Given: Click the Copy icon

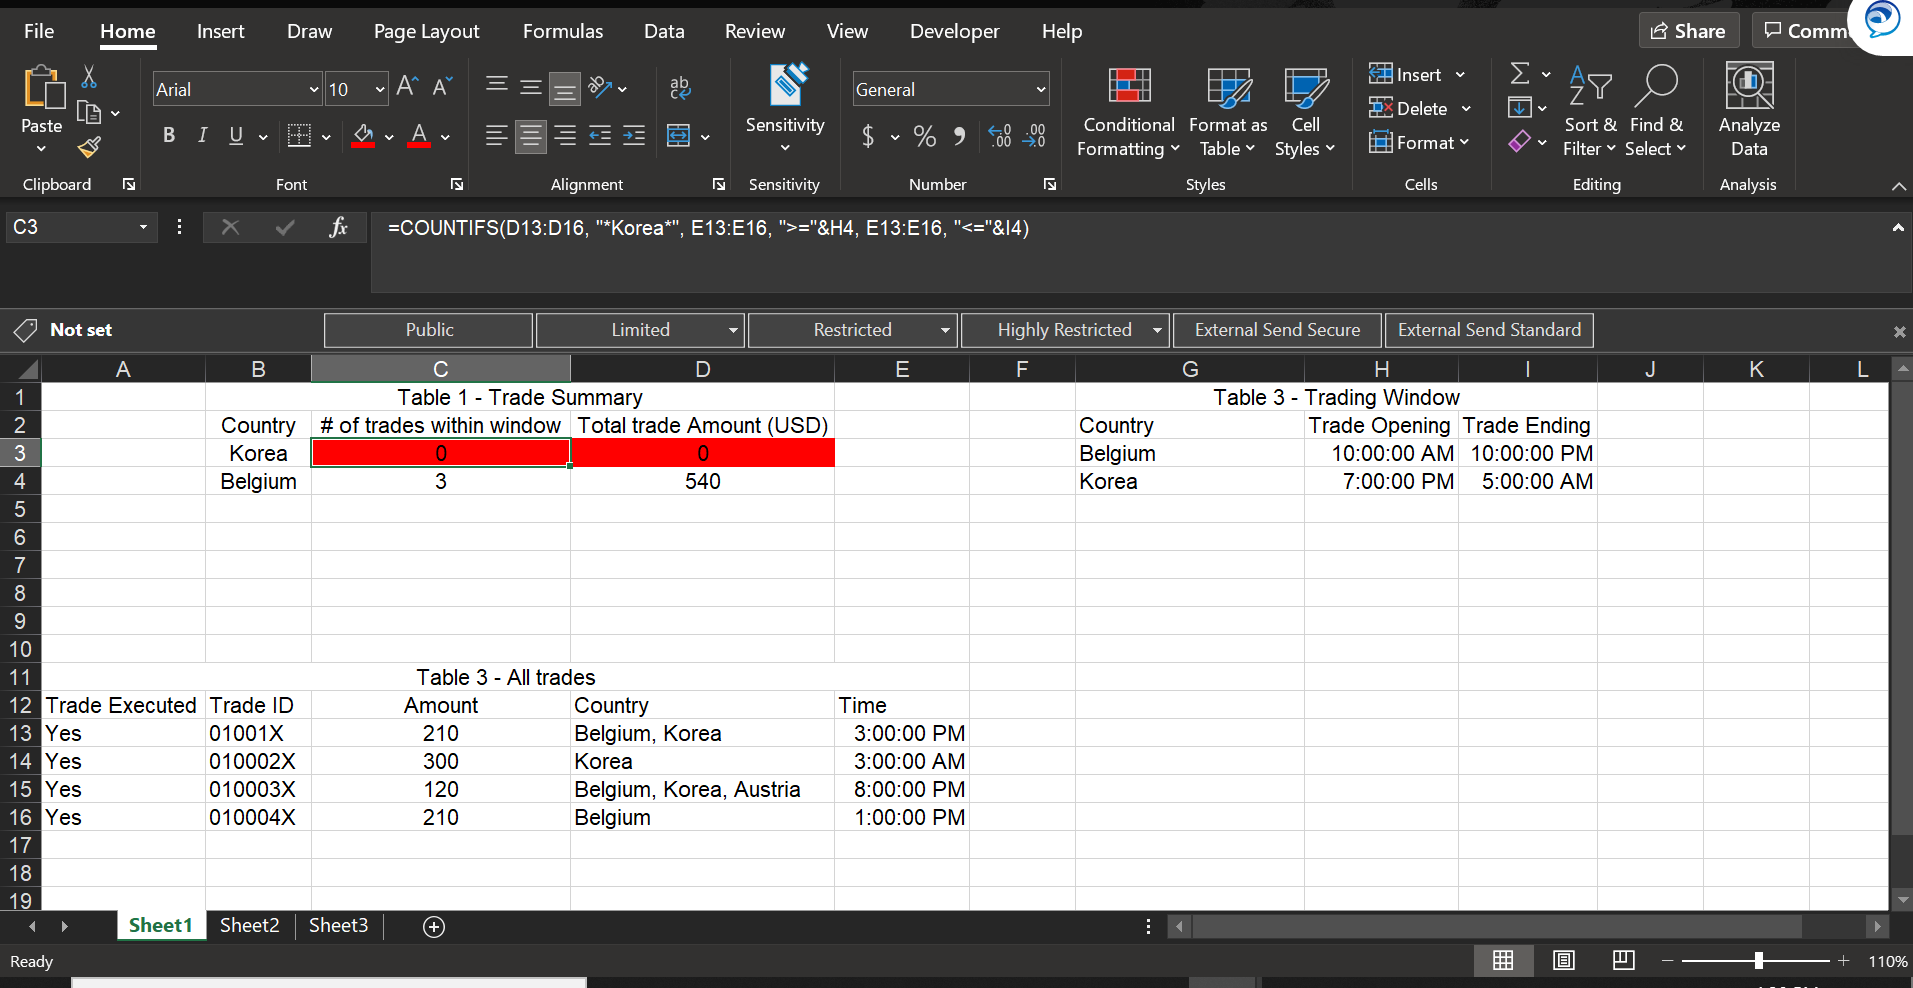Looking at the screenshot, I should point(89,113).
